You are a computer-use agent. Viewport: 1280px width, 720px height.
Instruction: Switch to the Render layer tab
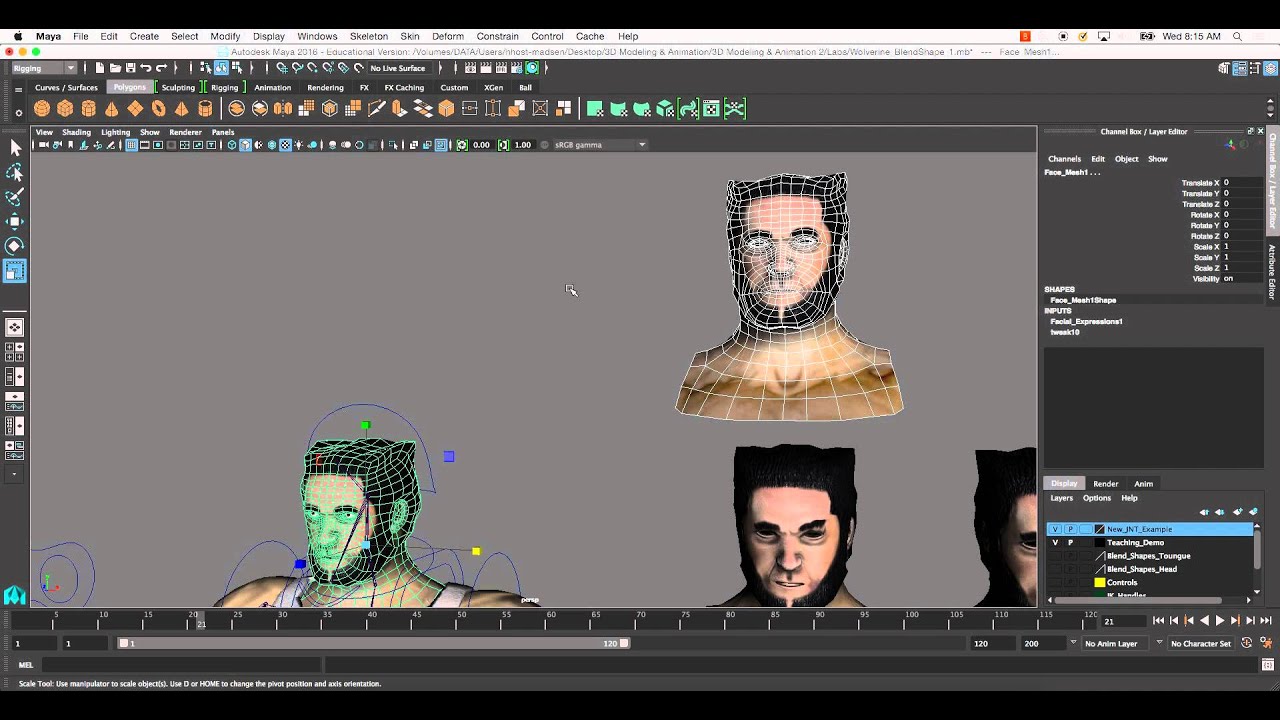click(1105, 484)
